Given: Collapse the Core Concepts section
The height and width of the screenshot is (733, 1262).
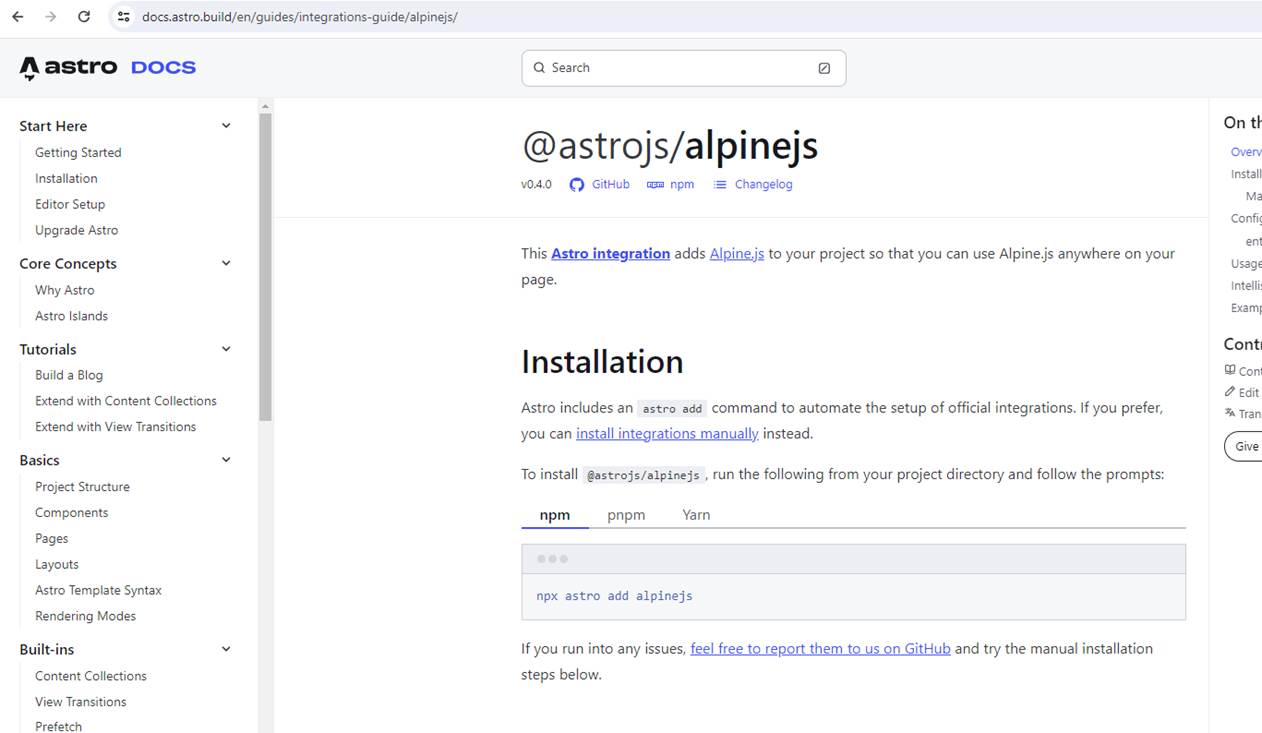Looking at the screenshot, I should coord(226,264).
